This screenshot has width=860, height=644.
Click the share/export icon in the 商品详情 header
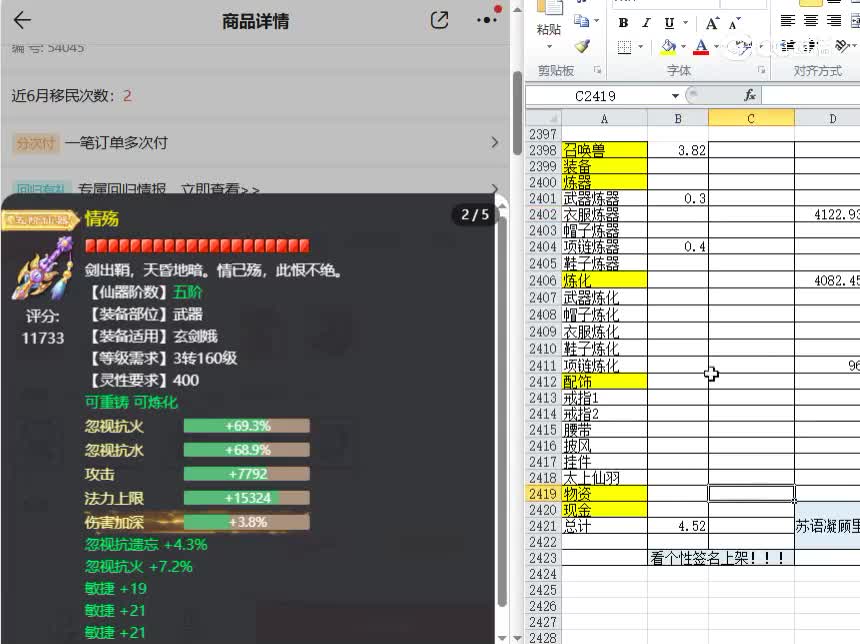pyautogui.click(x=438, y=19)
